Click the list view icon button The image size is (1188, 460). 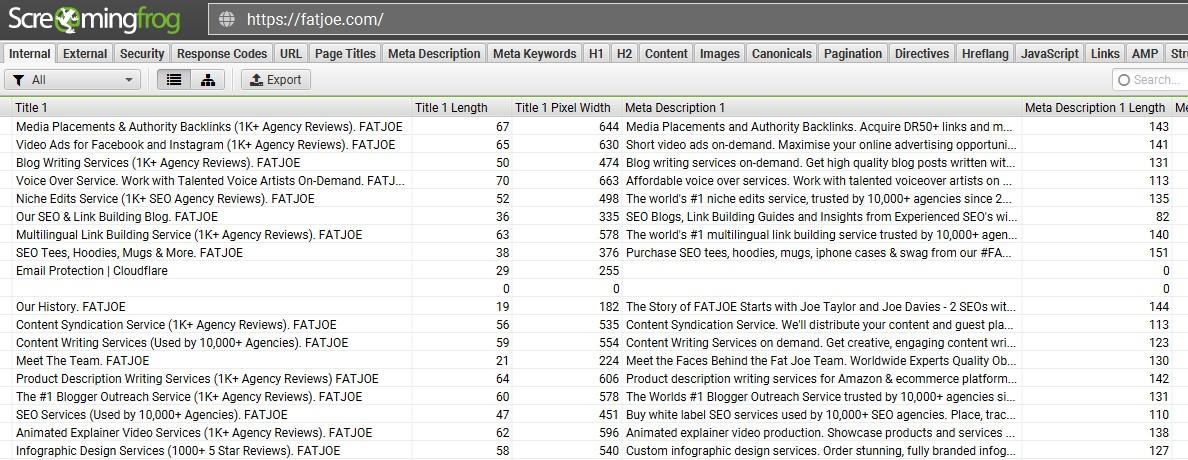tap(174, 80)
